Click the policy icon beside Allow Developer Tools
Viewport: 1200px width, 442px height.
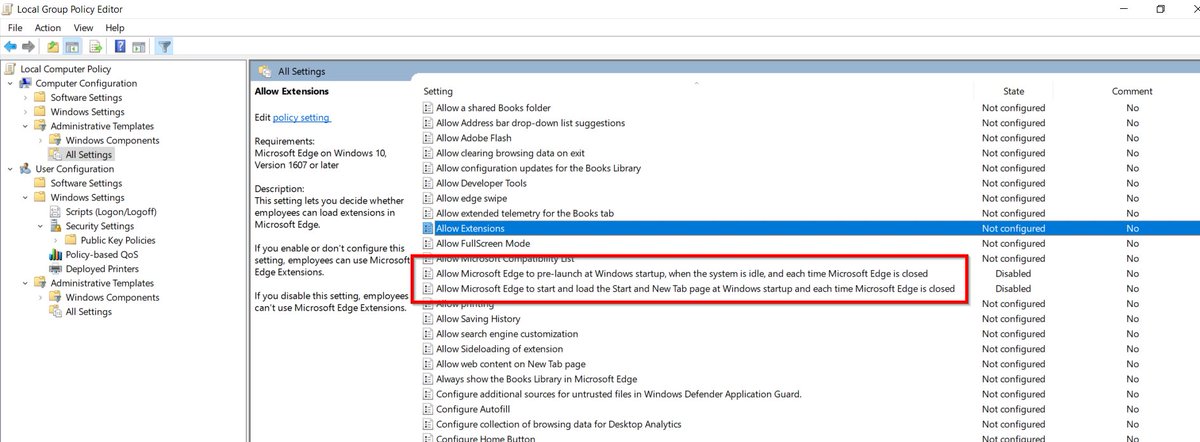point(429,183)
